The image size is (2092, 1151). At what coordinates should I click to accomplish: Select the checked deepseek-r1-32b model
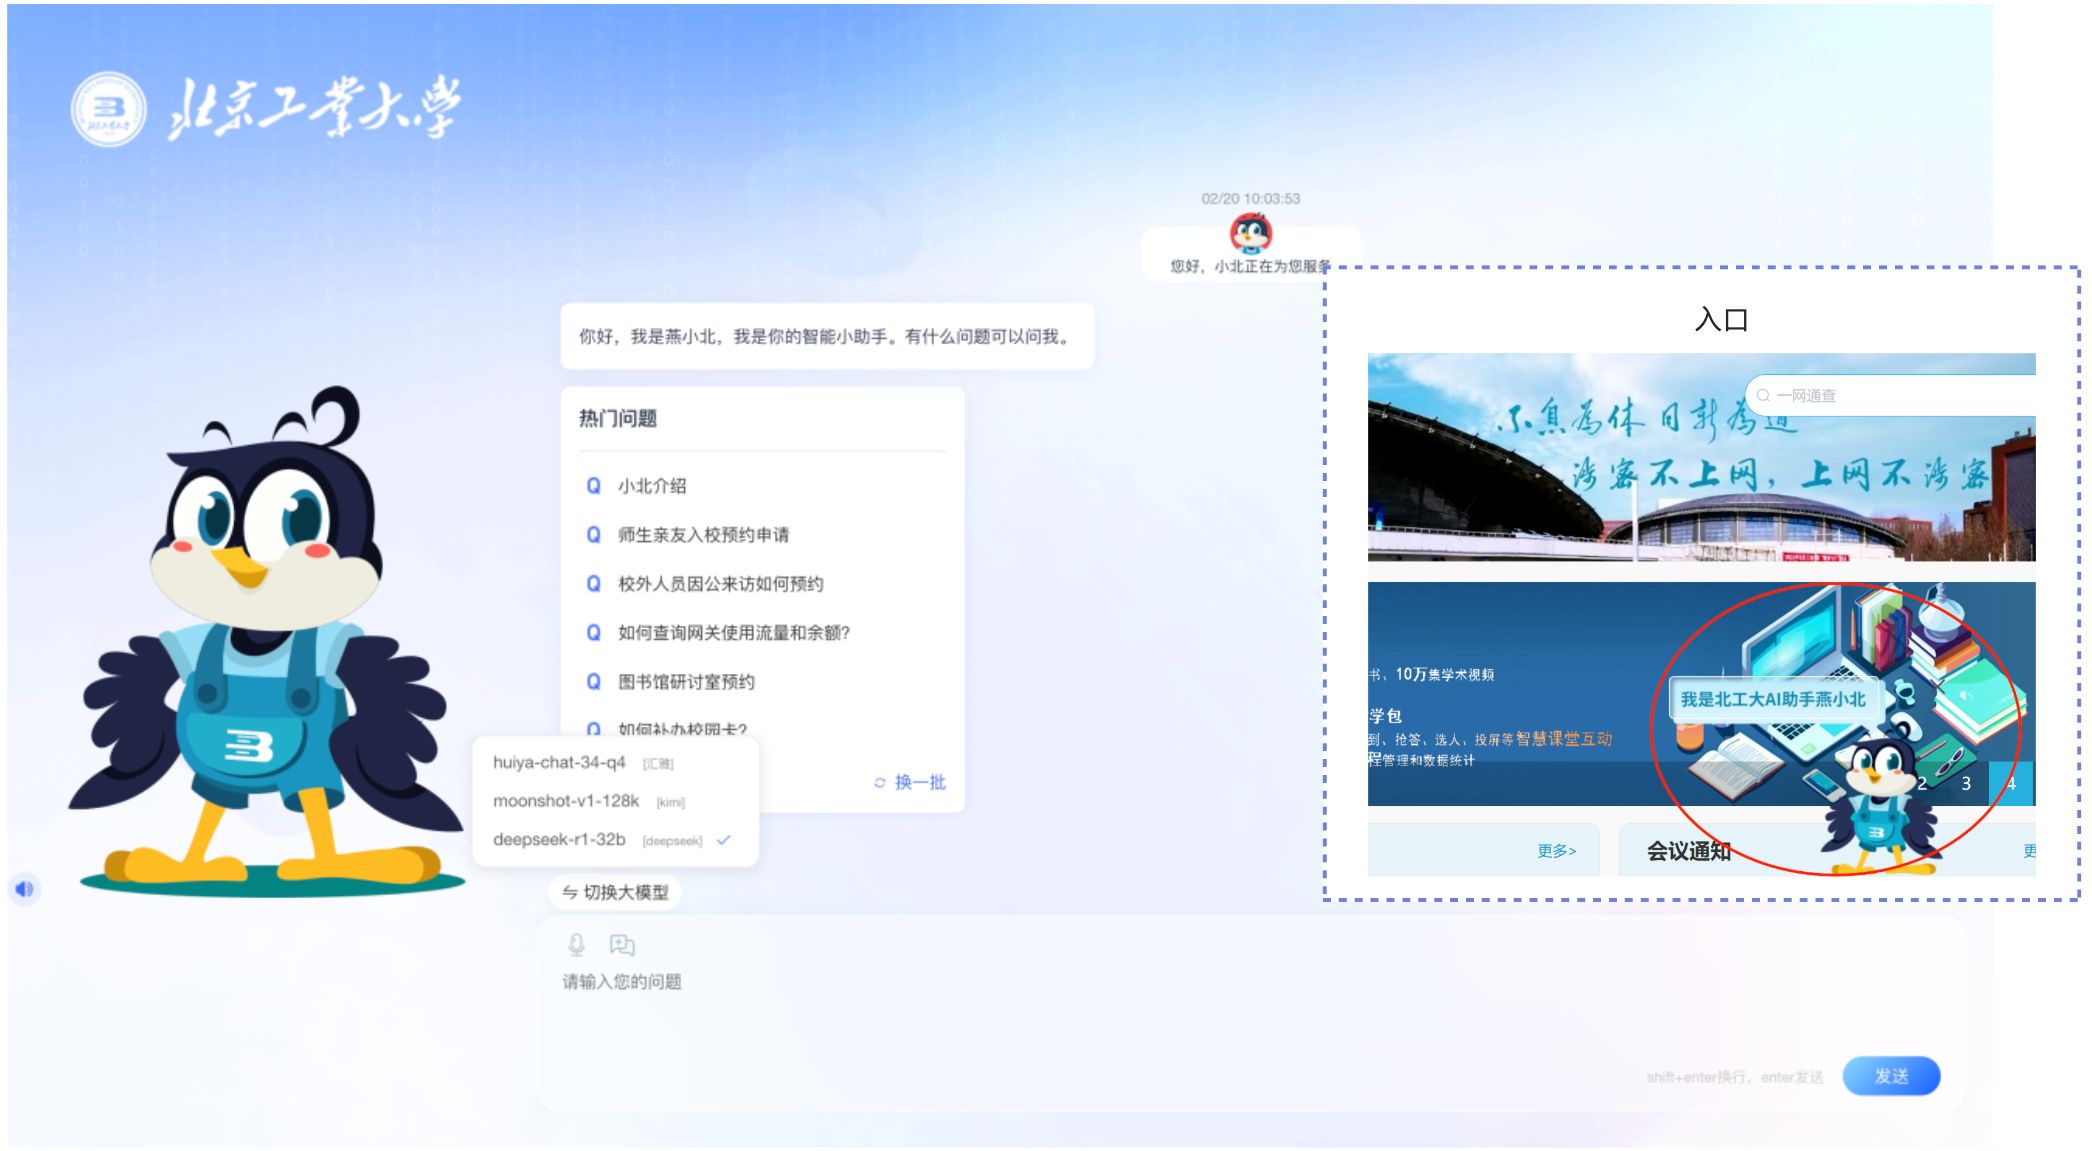tap(559, 840)
